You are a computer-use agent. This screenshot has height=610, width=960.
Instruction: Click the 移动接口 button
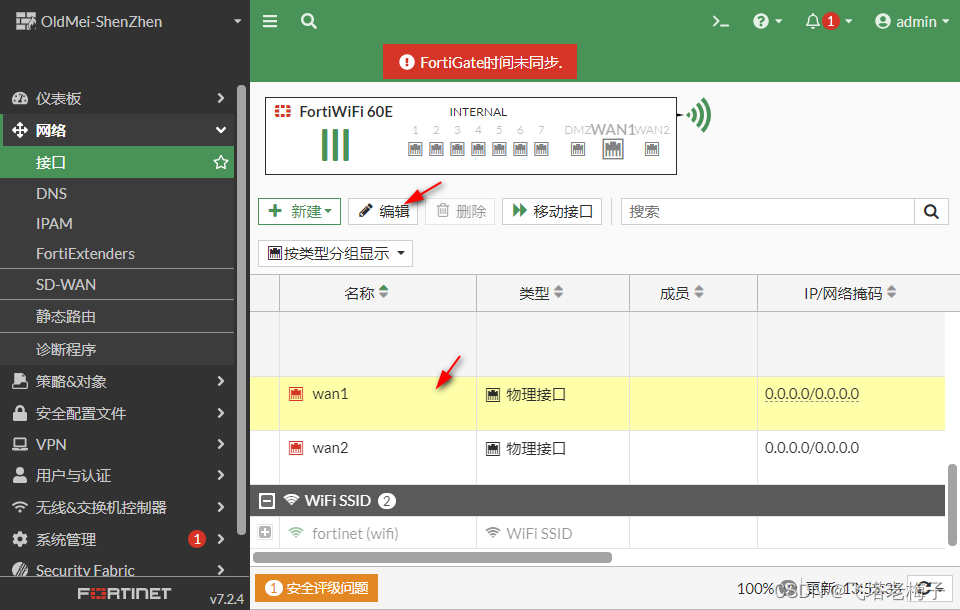coord(552,211)
